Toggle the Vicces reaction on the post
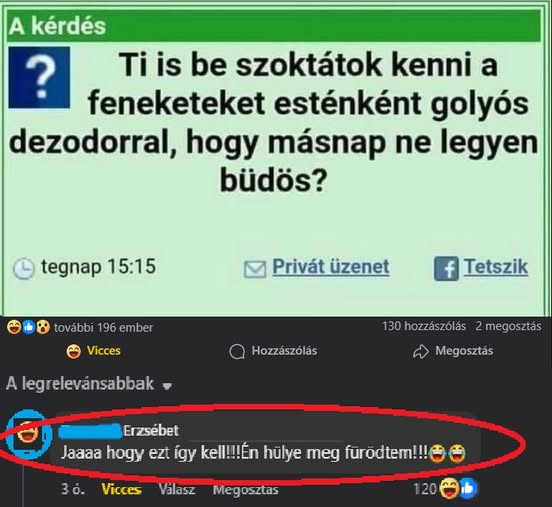Screen dimensions: 552x507 pos(94,351)
